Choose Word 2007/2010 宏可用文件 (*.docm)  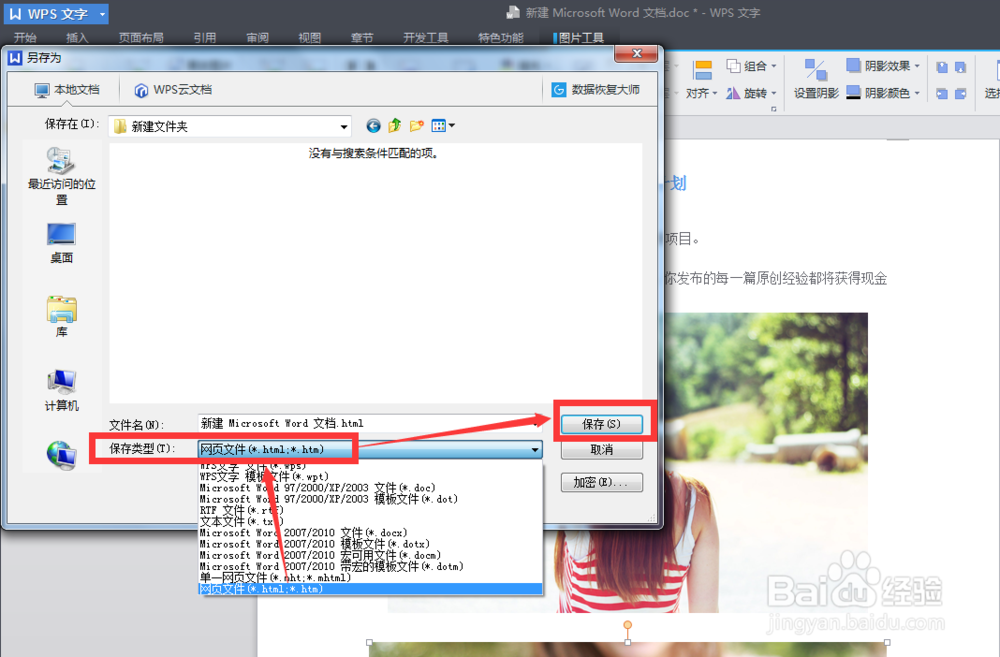(x=370, y=555)
